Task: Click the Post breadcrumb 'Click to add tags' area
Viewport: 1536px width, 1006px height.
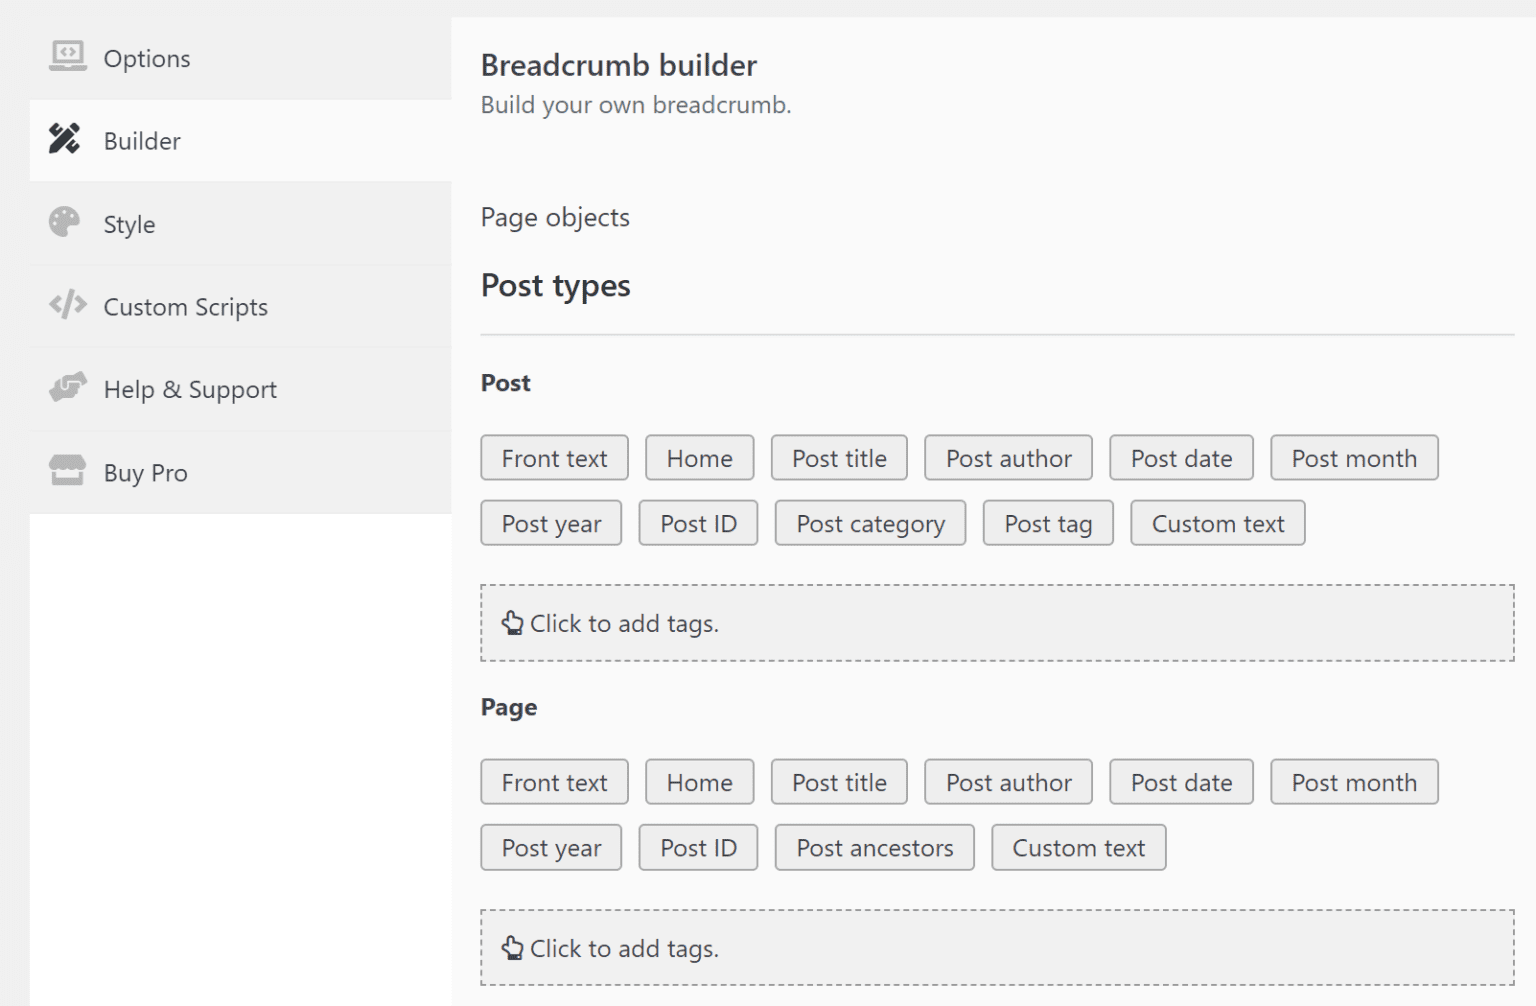Action: pyautogui.click(x=997, y=622)
